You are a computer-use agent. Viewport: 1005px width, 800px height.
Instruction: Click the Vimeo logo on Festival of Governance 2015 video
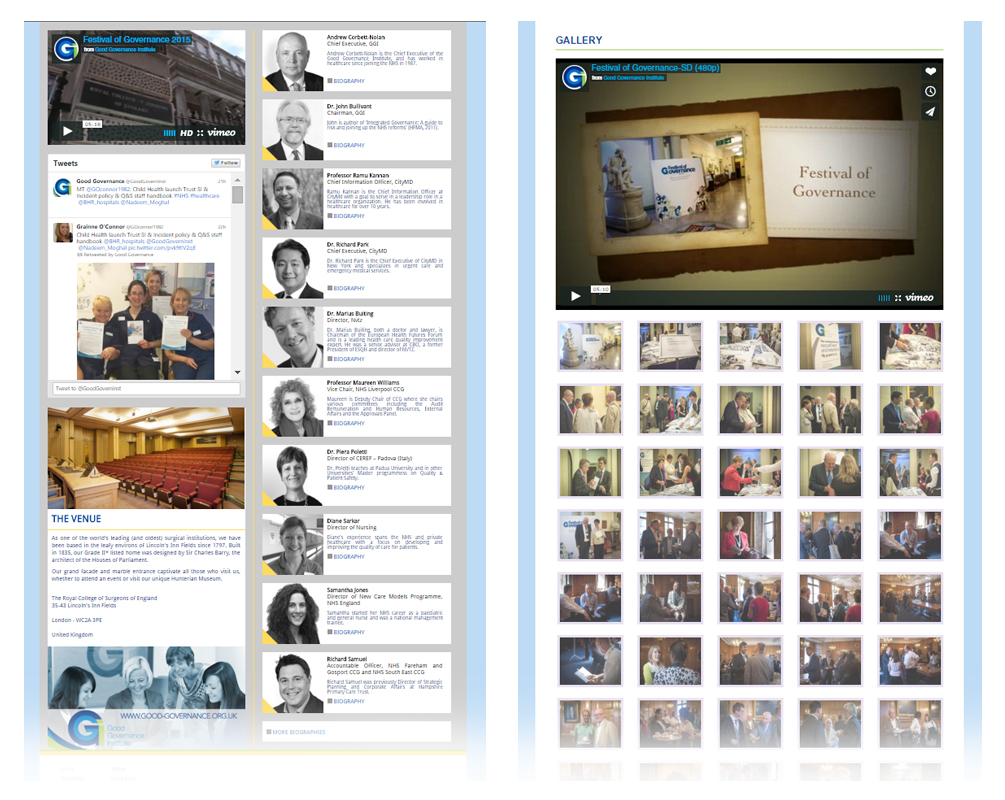pyautogui.click(x=221, y=133)
